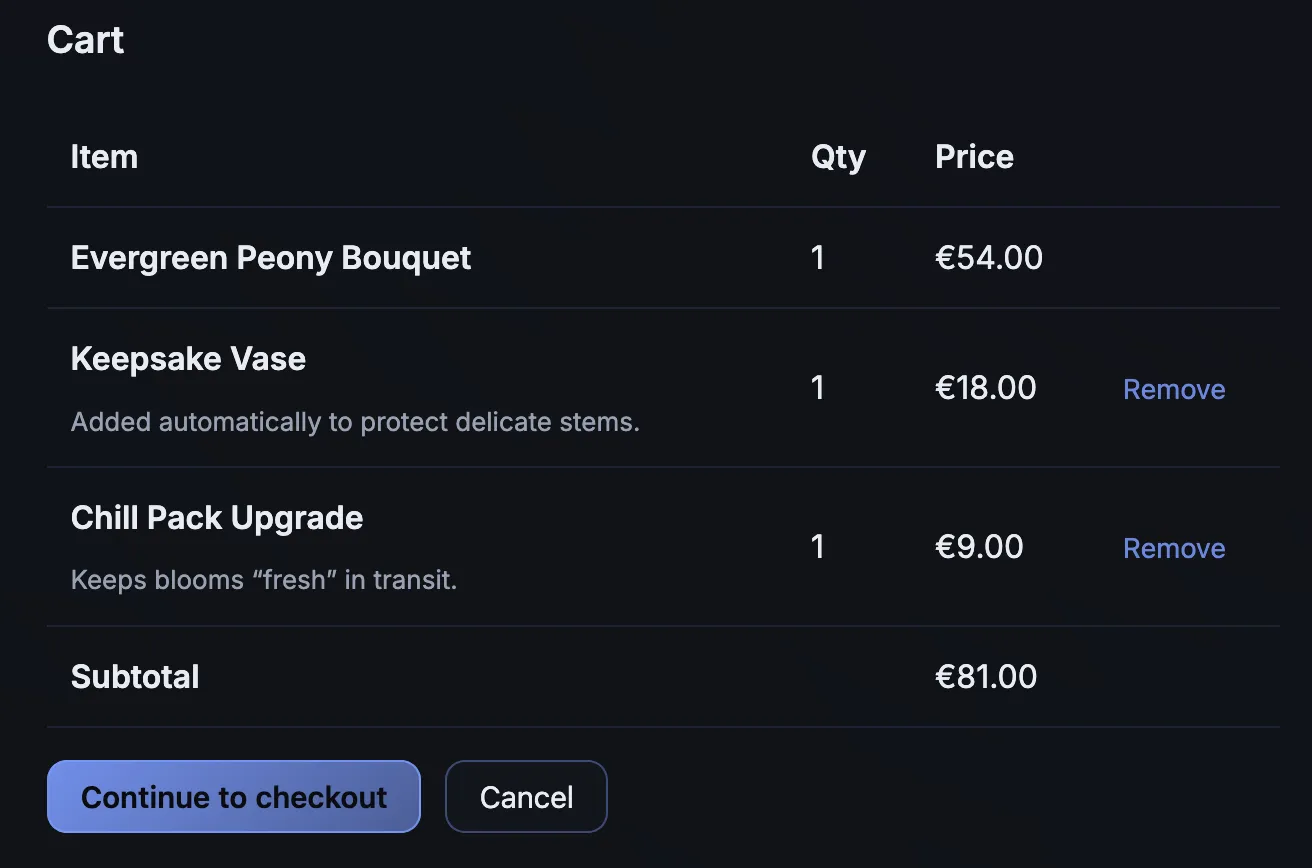This screenshot has height=868, width=1312.
Task: Remove the Keepsake Vase from cart
Action: (x=1174, y=389)
